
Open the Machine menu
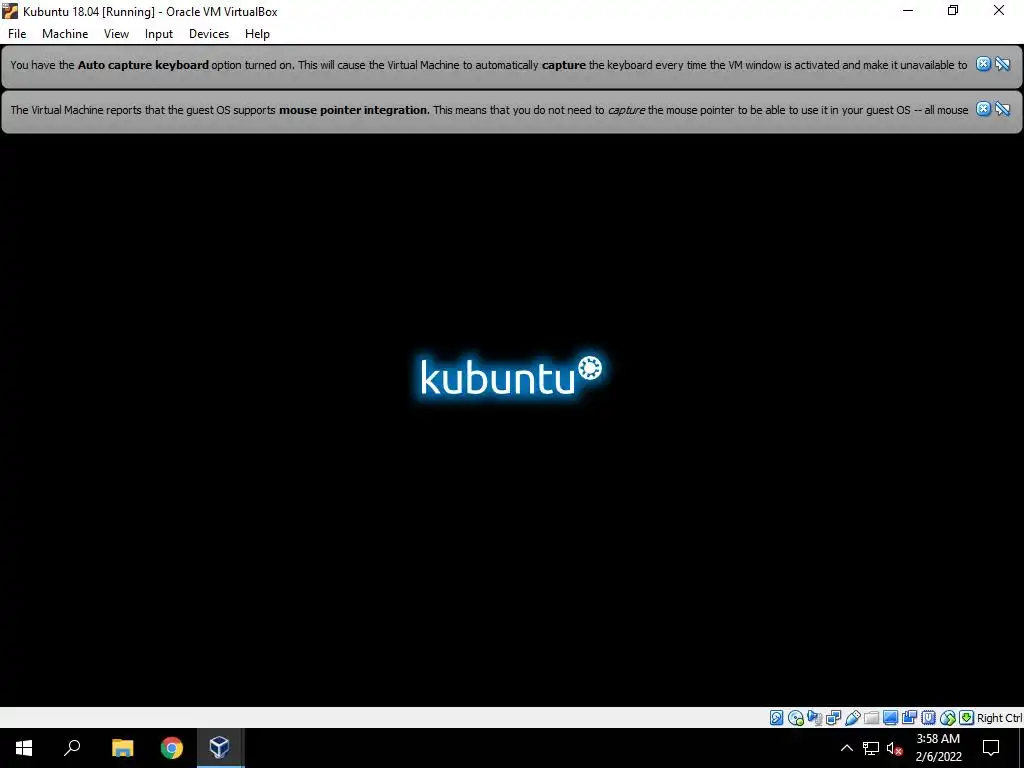(65, 34)
